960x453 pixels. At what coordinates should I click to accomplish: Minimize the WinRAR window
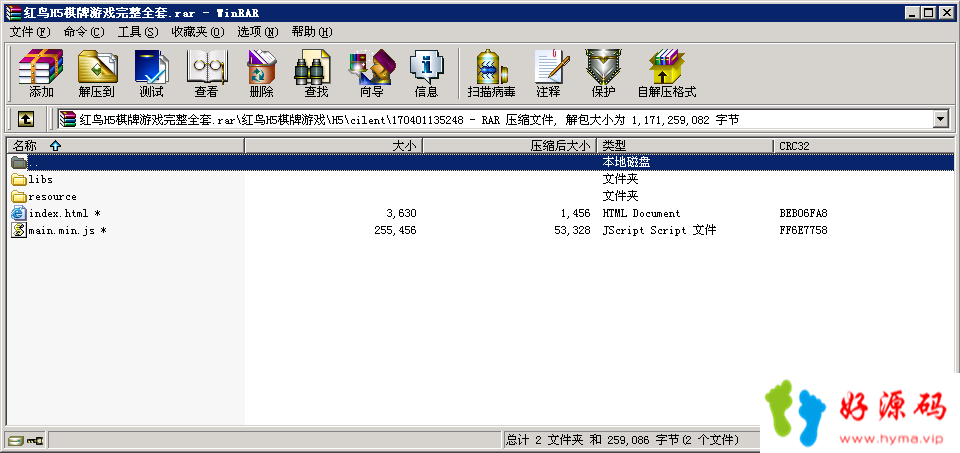[x=913, y=12]
